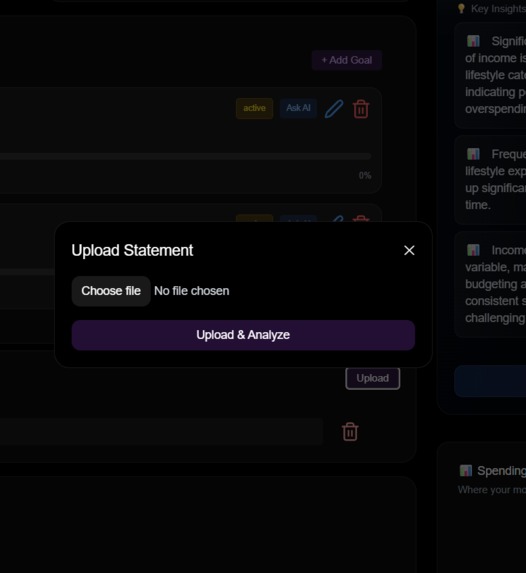Click the blue button under the insights list

(x=490, y=381)
